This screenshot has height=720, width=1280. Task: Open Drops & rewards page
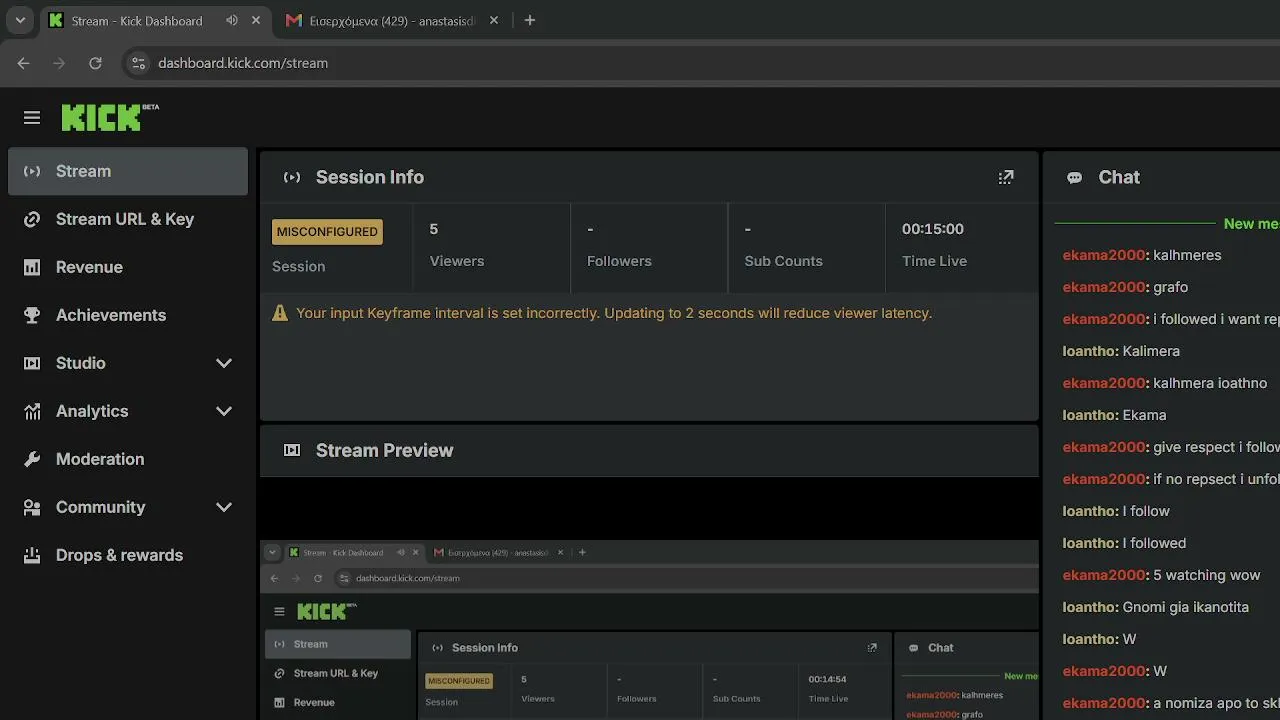(x=128, y=555)
